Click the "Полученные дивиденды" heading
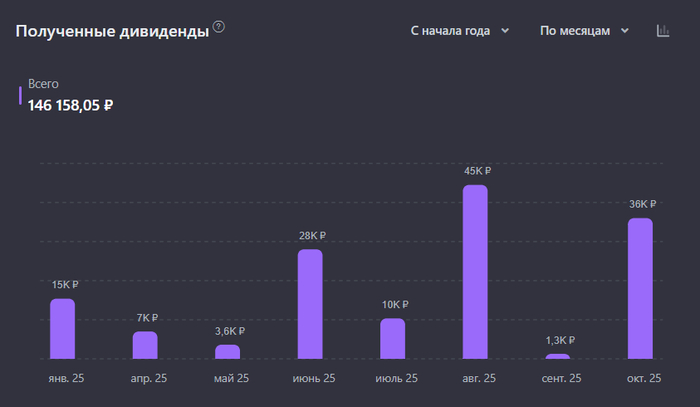This screenshot has width=700, height=407. 111,31
